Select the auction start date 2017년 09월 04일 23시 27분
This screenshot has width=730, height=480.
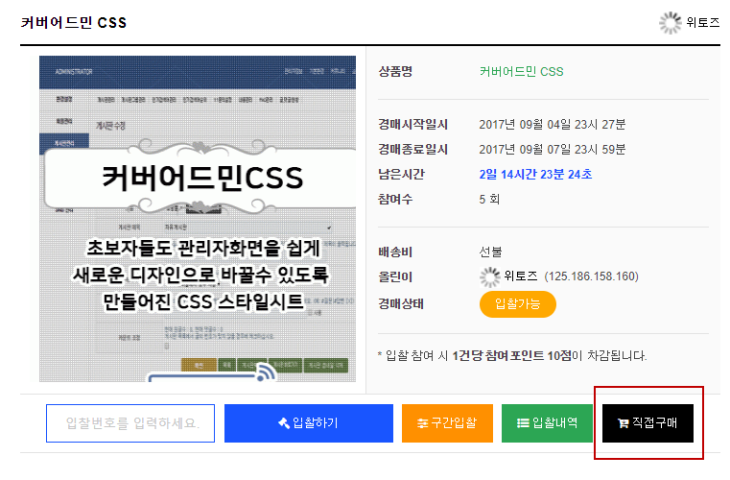pos(553,125)
